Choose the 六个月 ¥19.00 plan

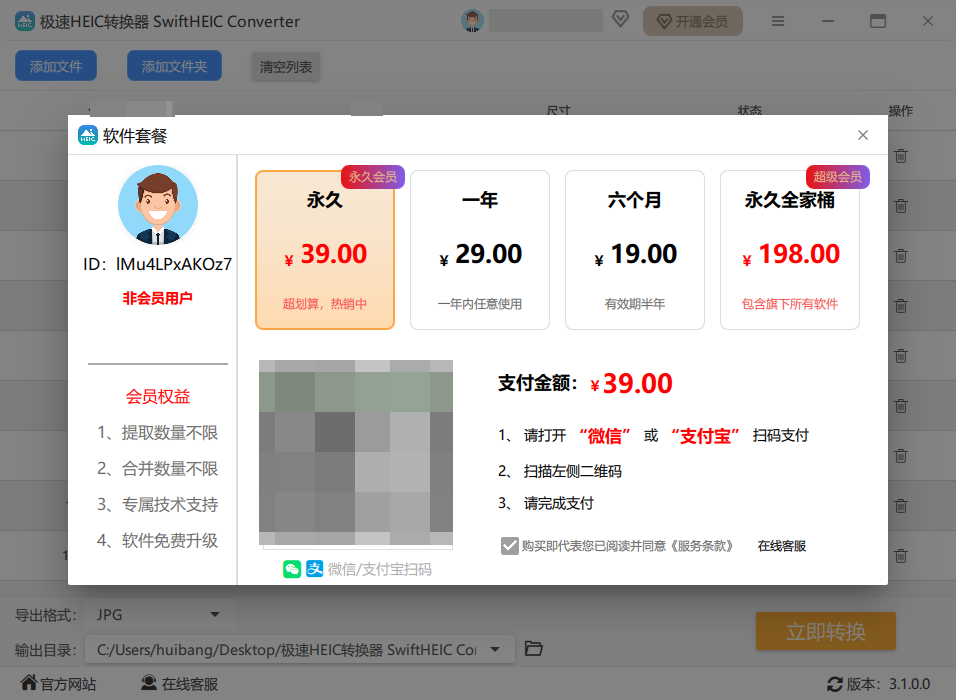(x=635, y=250)
